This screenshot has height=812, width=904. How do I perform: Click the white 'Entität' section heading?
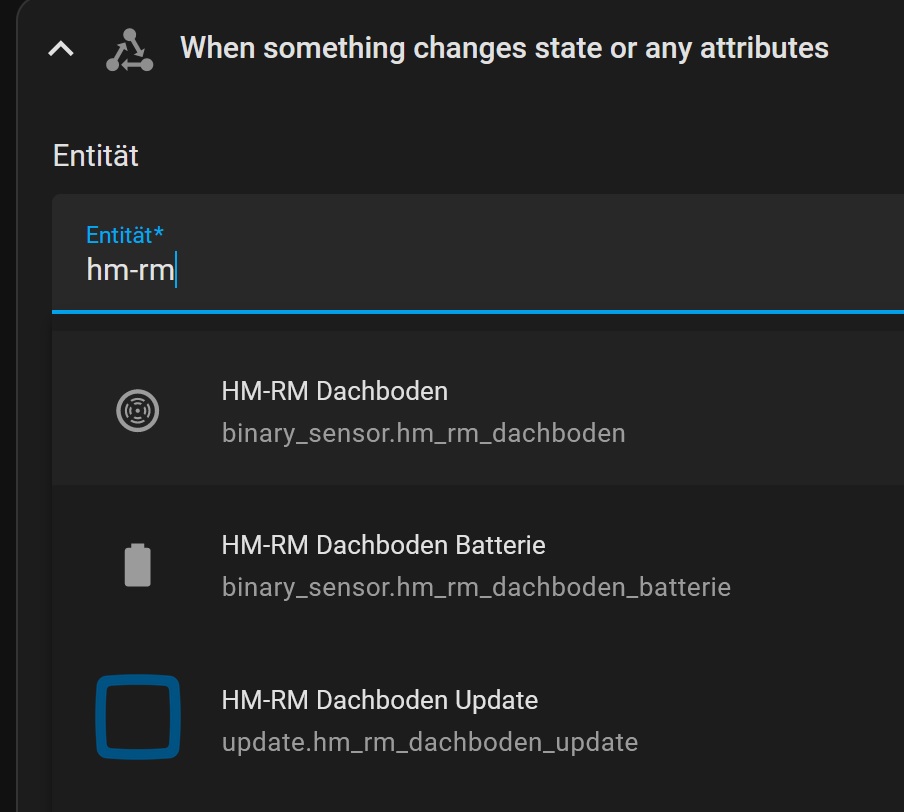click(96, 156)
